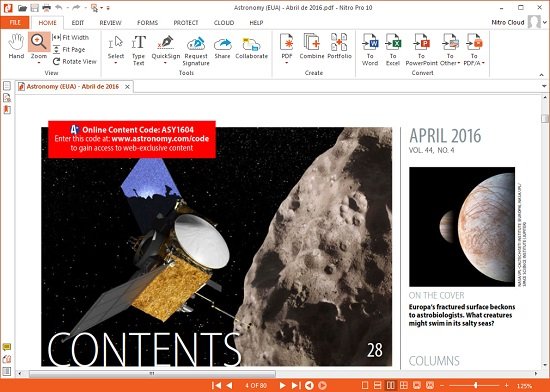
Task: Click Fit Width in View group
Action: [x=71, y=37]
